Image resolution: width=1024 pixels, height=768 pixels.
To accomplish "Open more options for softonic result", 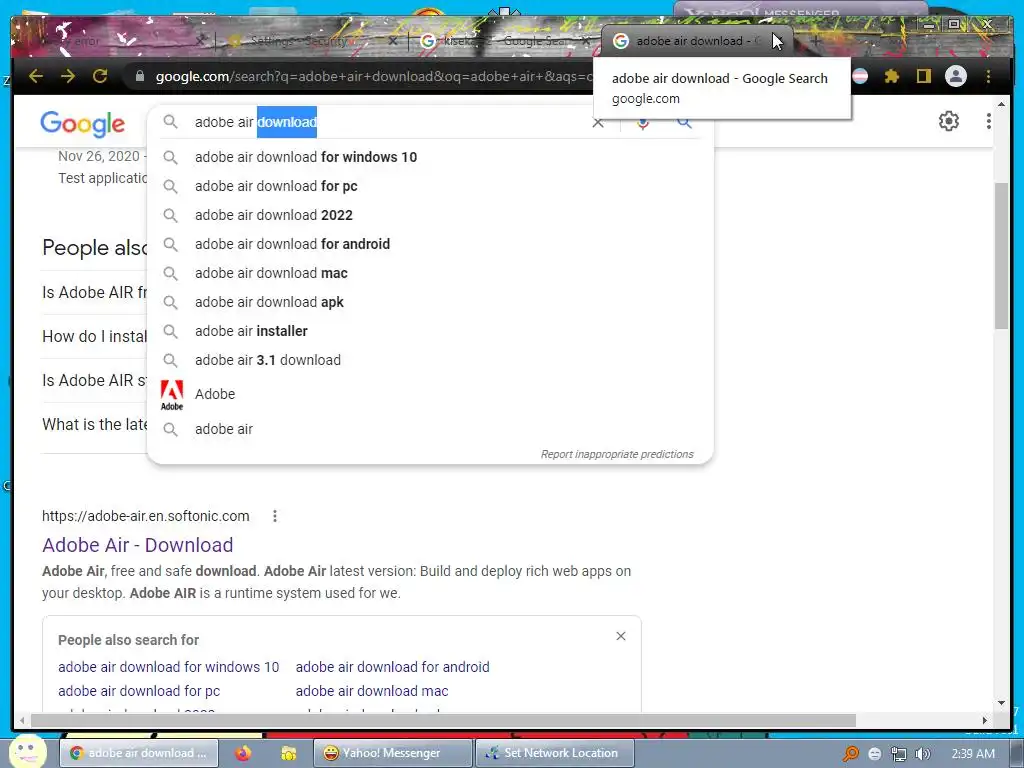I will [x=275, y=516].
